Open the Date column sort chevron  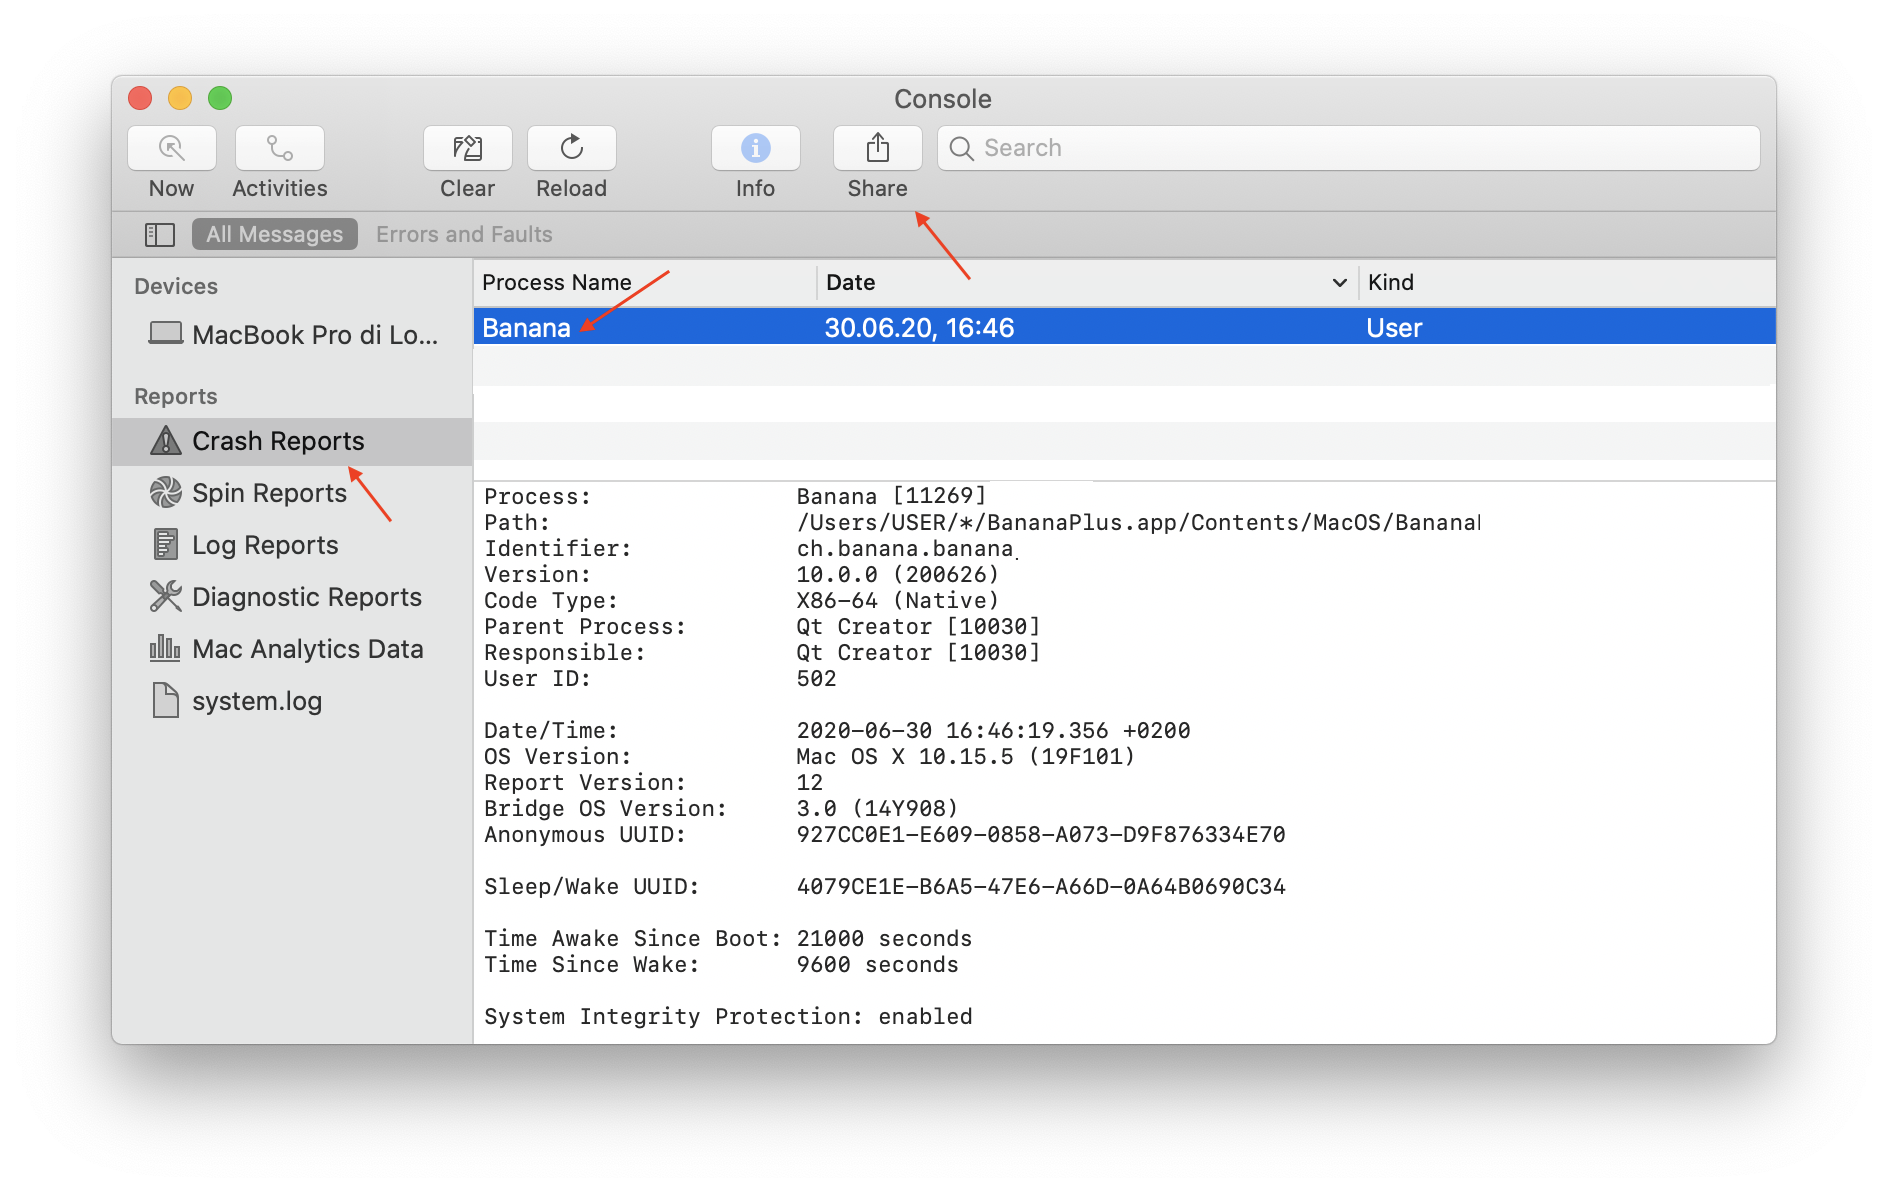click(x=1339, y=283)
